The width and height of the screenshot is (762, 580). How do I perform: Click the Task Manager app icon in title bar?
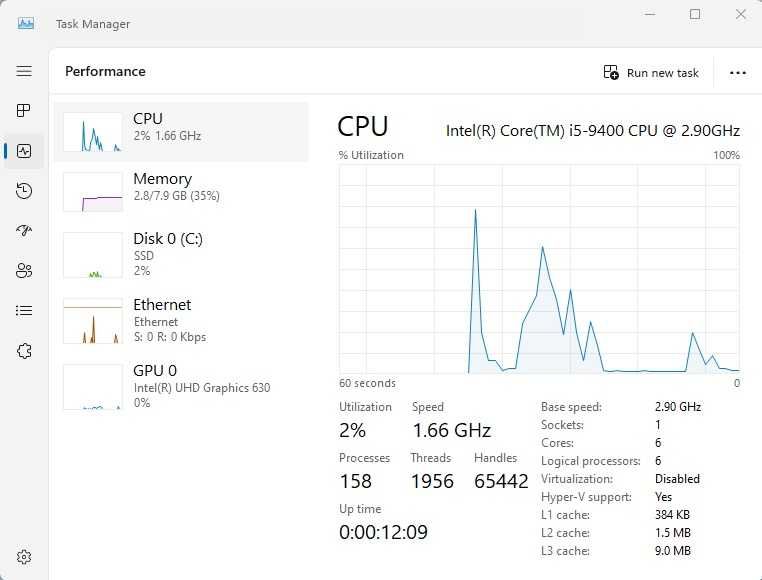25,23
